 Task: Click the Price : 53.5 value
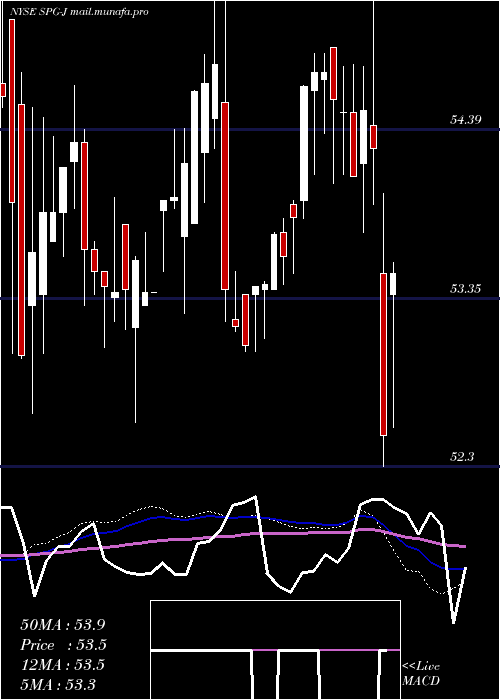click(64, 645)
